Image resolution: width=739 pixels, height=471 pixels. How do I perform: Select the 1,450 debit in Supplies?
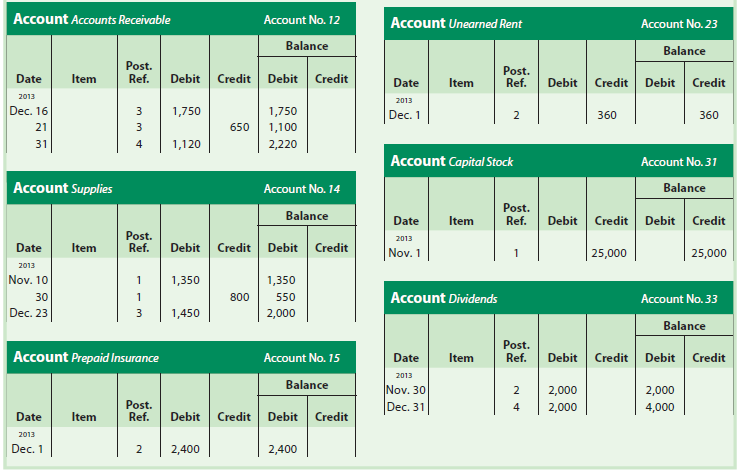pyautogui.click(x=185, y=313)
